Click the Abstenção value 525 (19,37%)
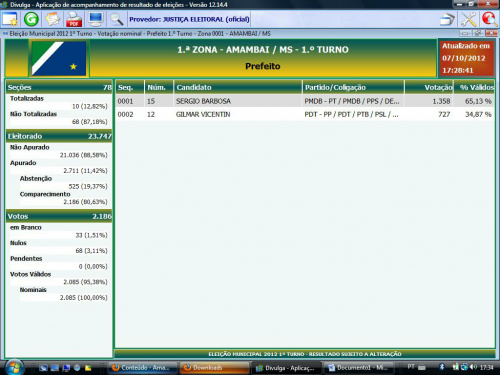 click(88, 186)
